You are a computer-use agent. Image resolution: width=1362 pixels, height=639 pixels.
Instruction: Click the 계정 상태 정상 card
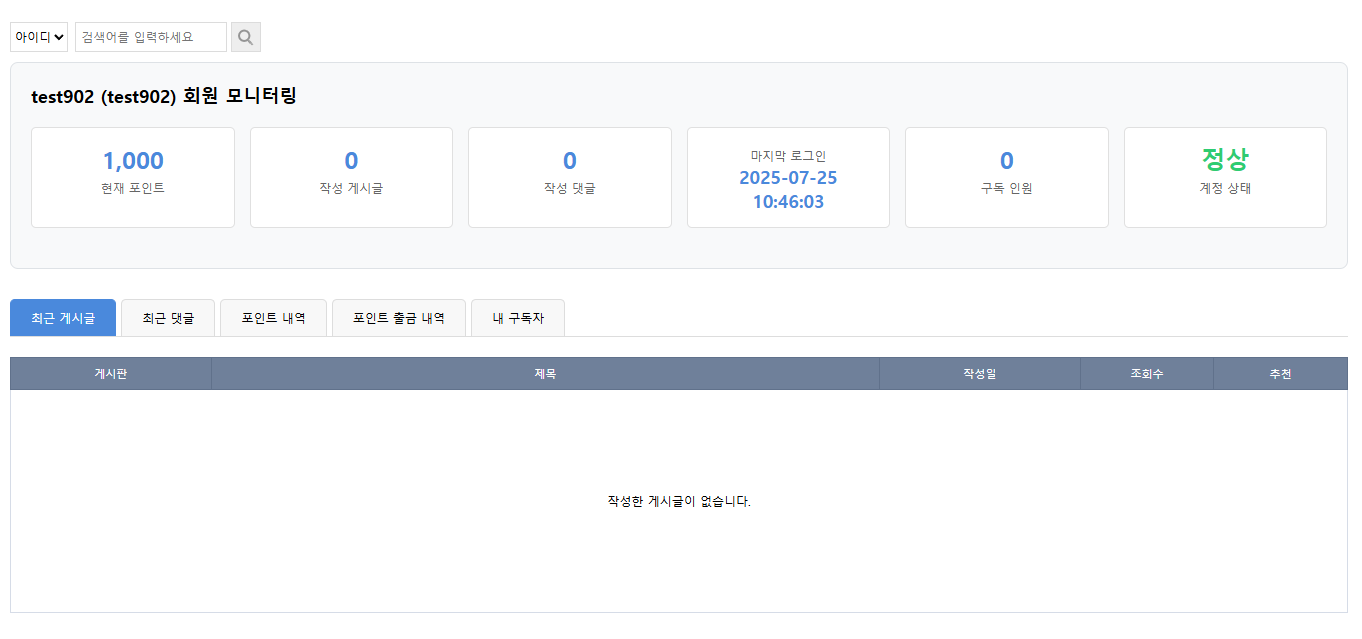1225,177
